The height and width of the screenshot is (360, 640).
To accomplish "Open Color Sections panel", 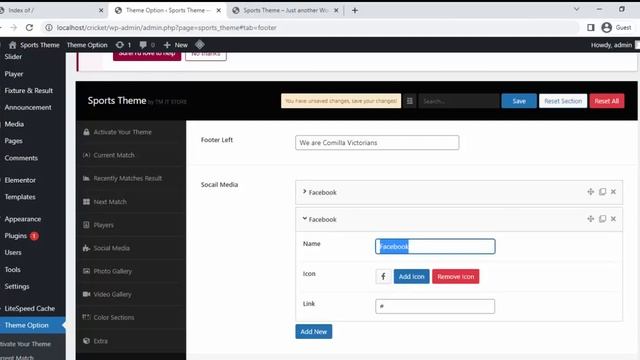I will point(131,317).
